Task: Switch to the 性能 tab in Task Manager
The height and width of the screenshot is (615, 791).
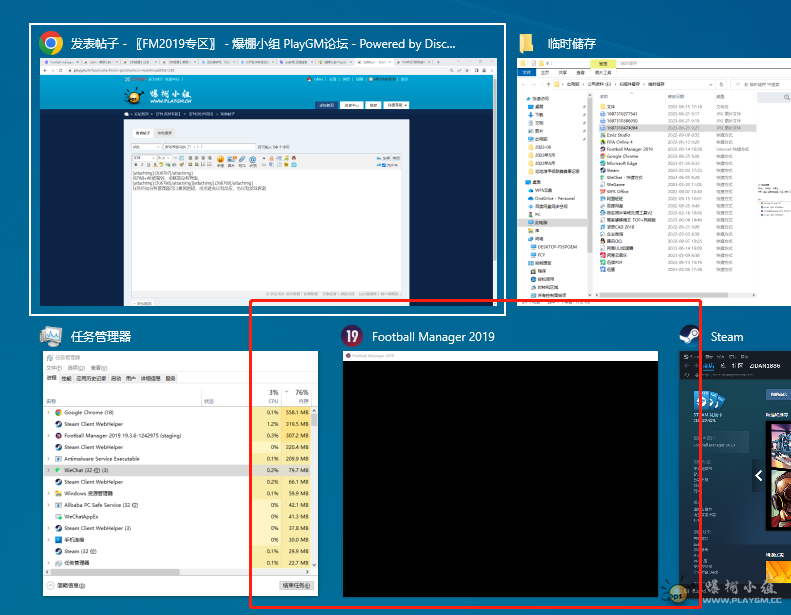Action: pos(66,378)
